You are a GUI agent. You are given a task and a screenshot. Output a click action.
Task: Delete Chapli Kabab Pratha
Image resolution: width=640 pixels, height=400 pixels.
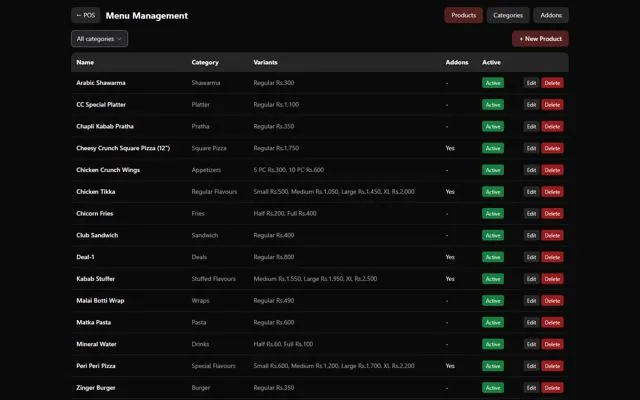click(552, 127)
